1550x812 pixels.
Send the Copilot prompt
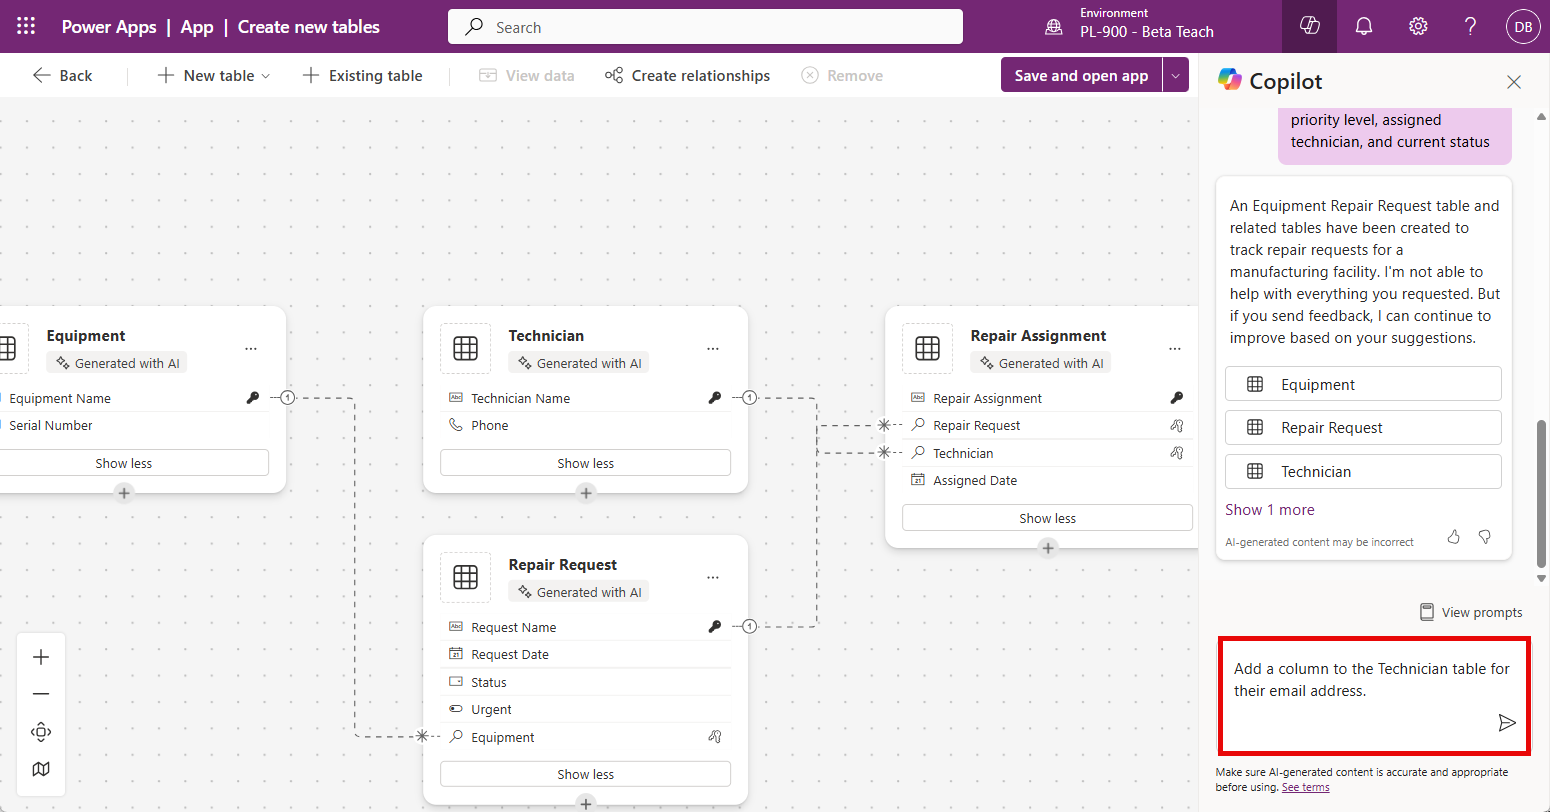tap(1507, 723)
